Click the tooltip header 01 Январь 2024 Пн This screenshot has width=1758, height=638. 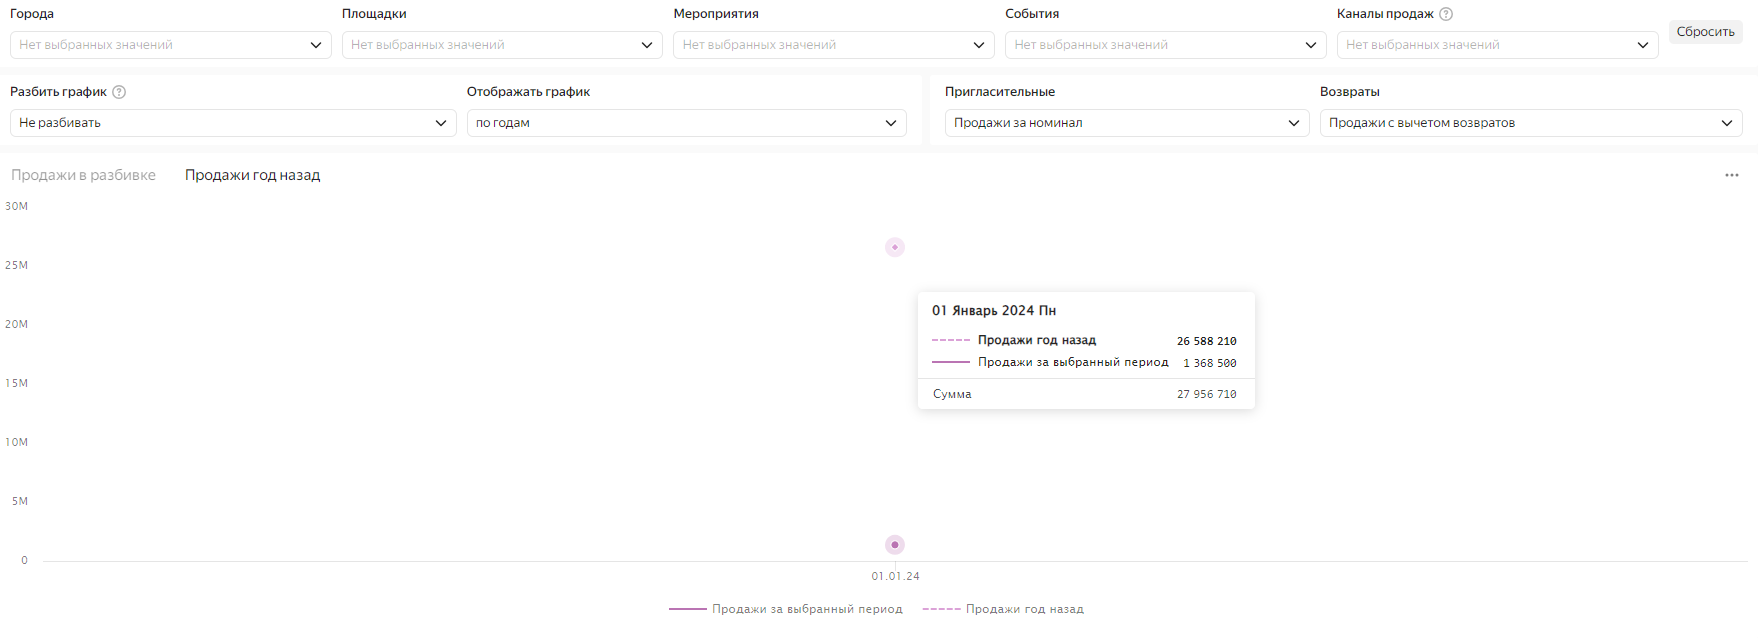point(994,311)
